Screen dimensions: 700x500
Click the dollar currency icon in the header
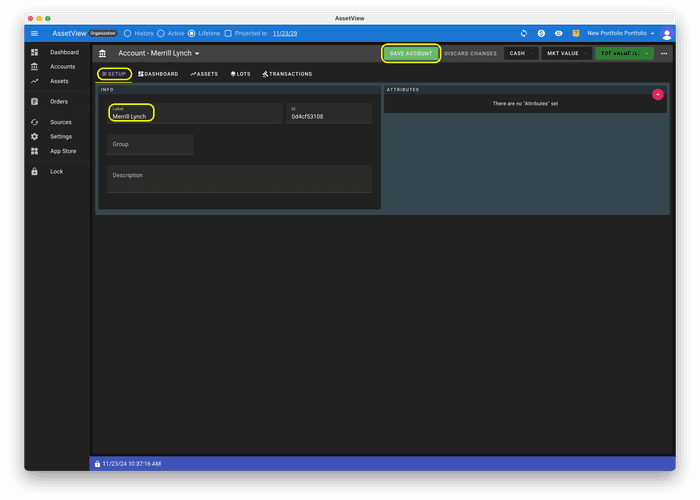[x=541, y=33]
